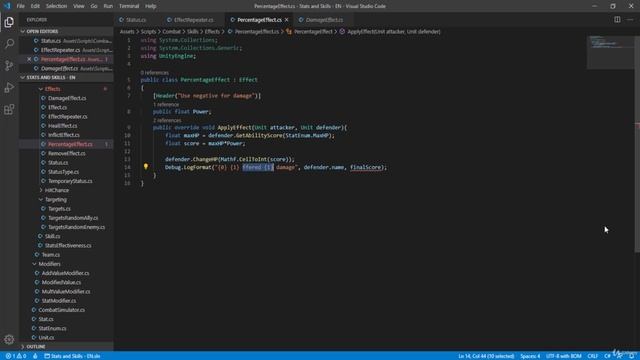Collapse the Targeting folder
Image resolution: width=640 pixels, height=360 pixels.
(56, 200)
